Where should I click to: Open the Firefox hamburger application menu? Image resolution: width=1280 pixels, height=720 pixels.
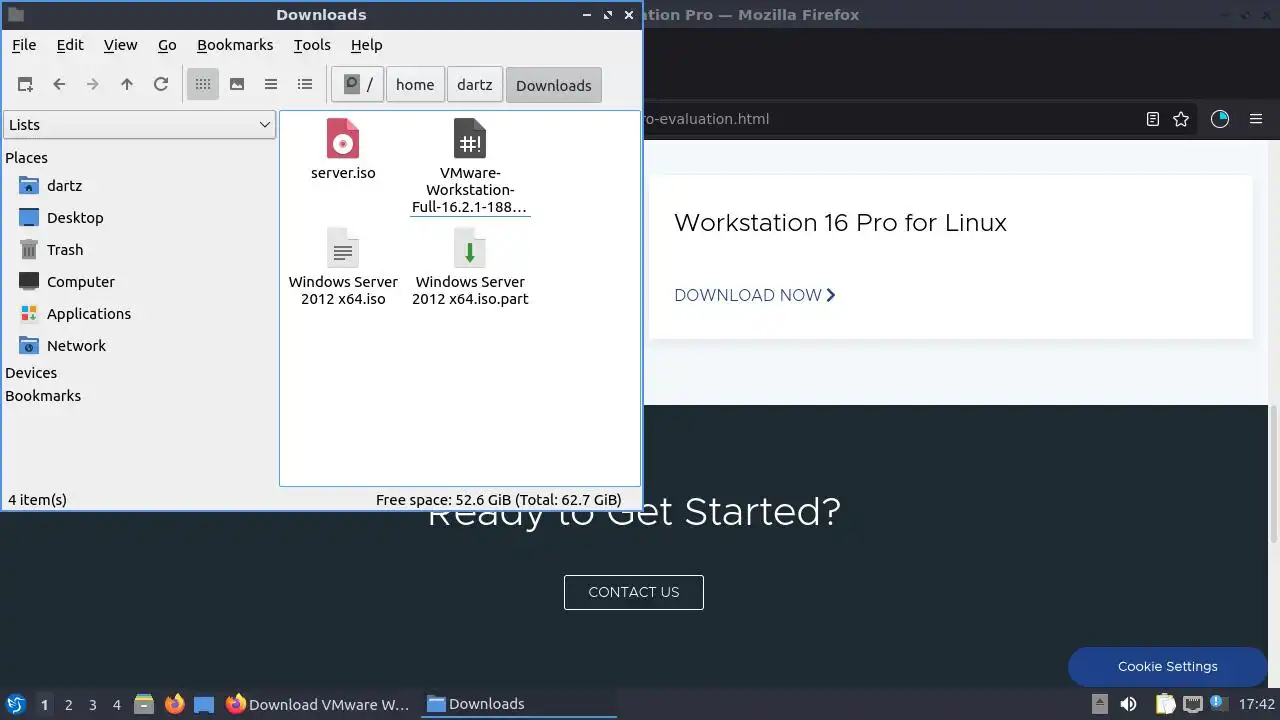(1256, 119)
